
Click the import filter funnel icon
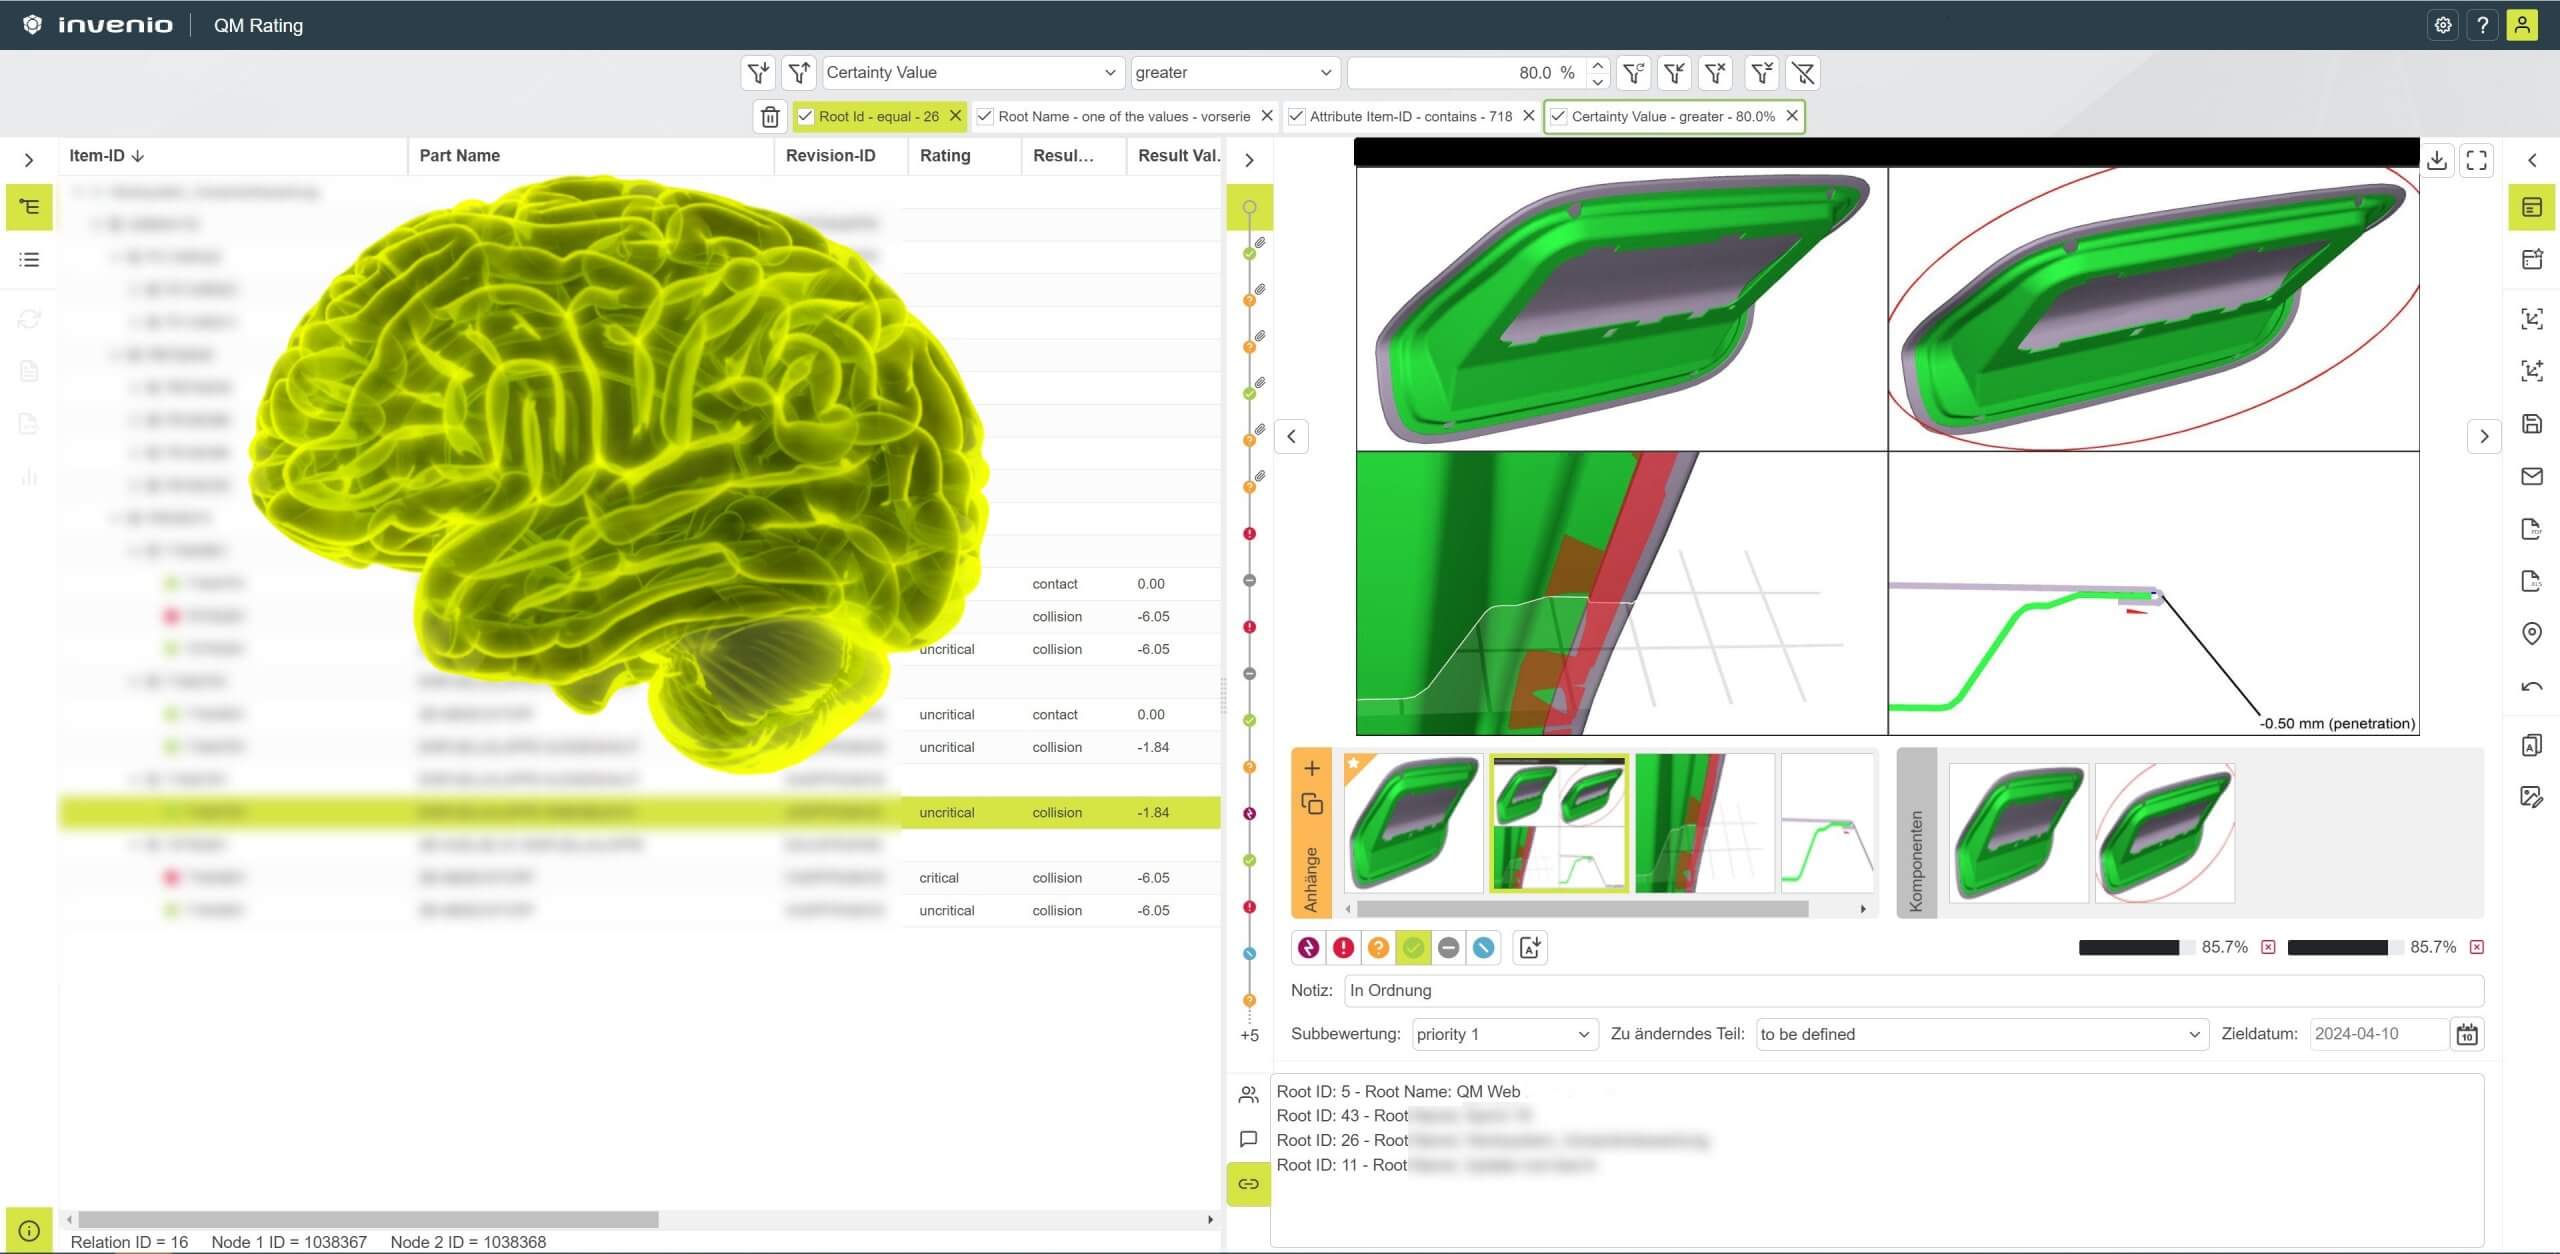758,72
